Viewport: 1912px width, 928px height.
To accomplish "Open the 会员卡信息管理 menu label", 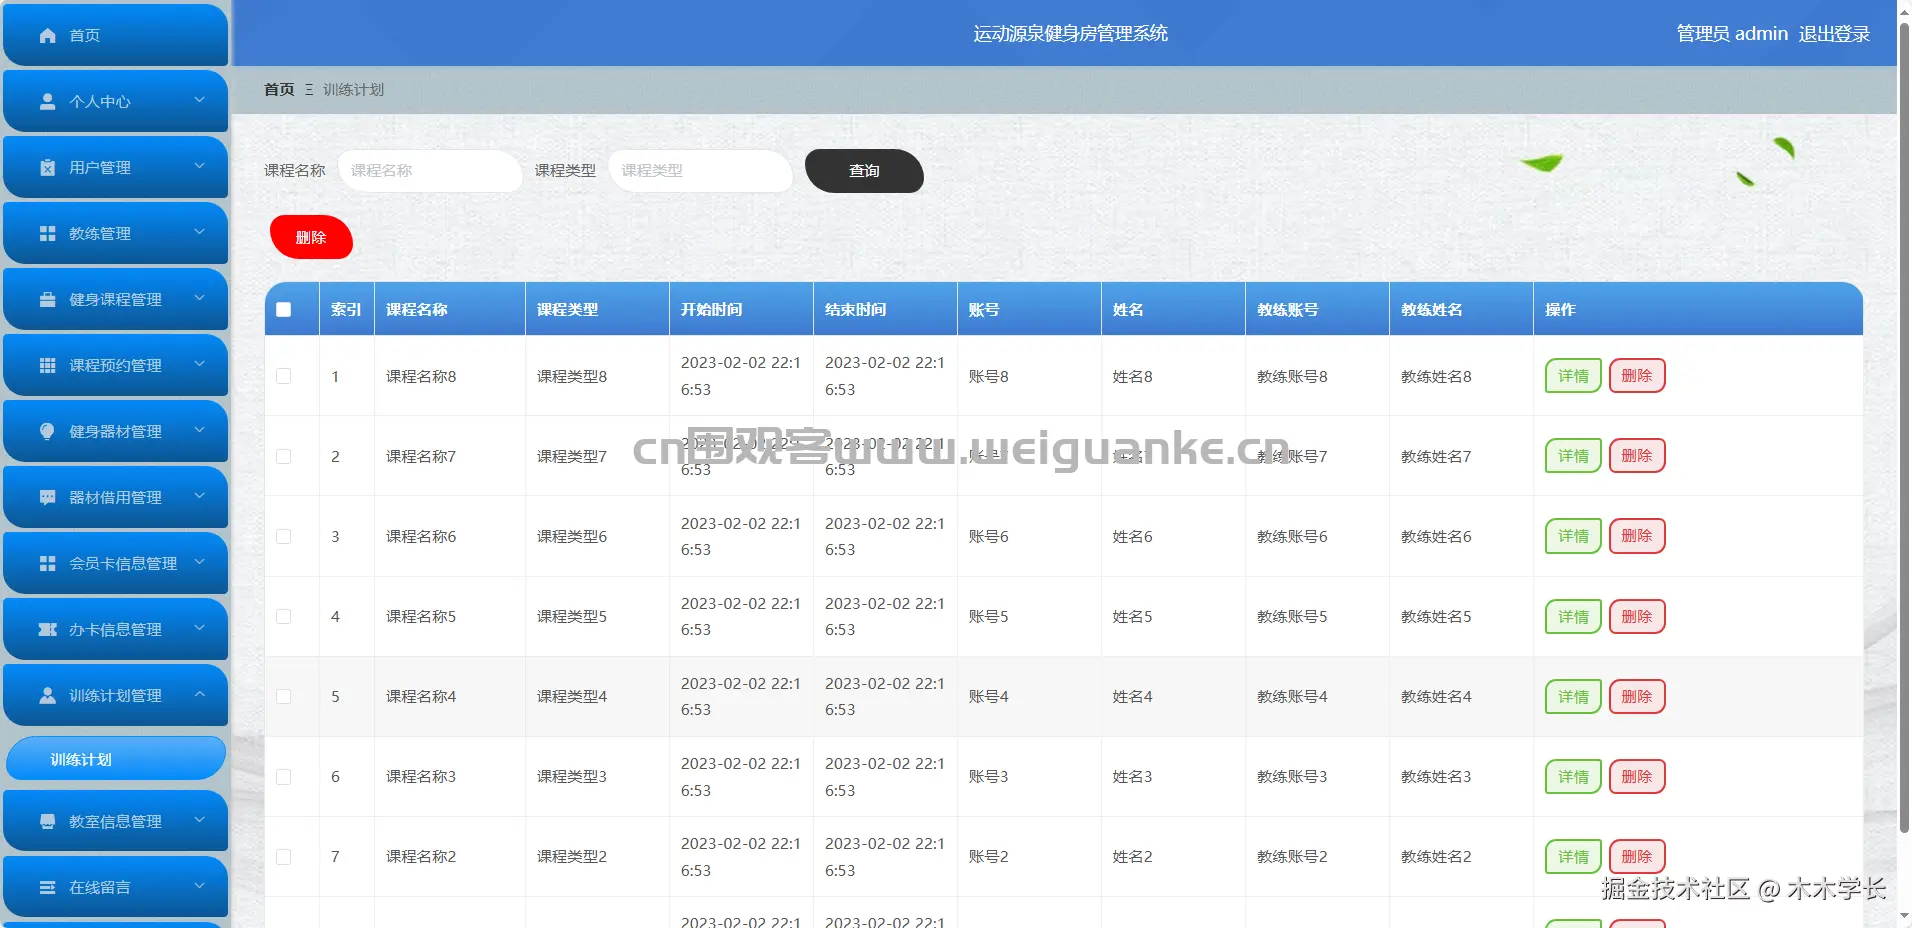I will pyautogui.click(x=123, y=564).
